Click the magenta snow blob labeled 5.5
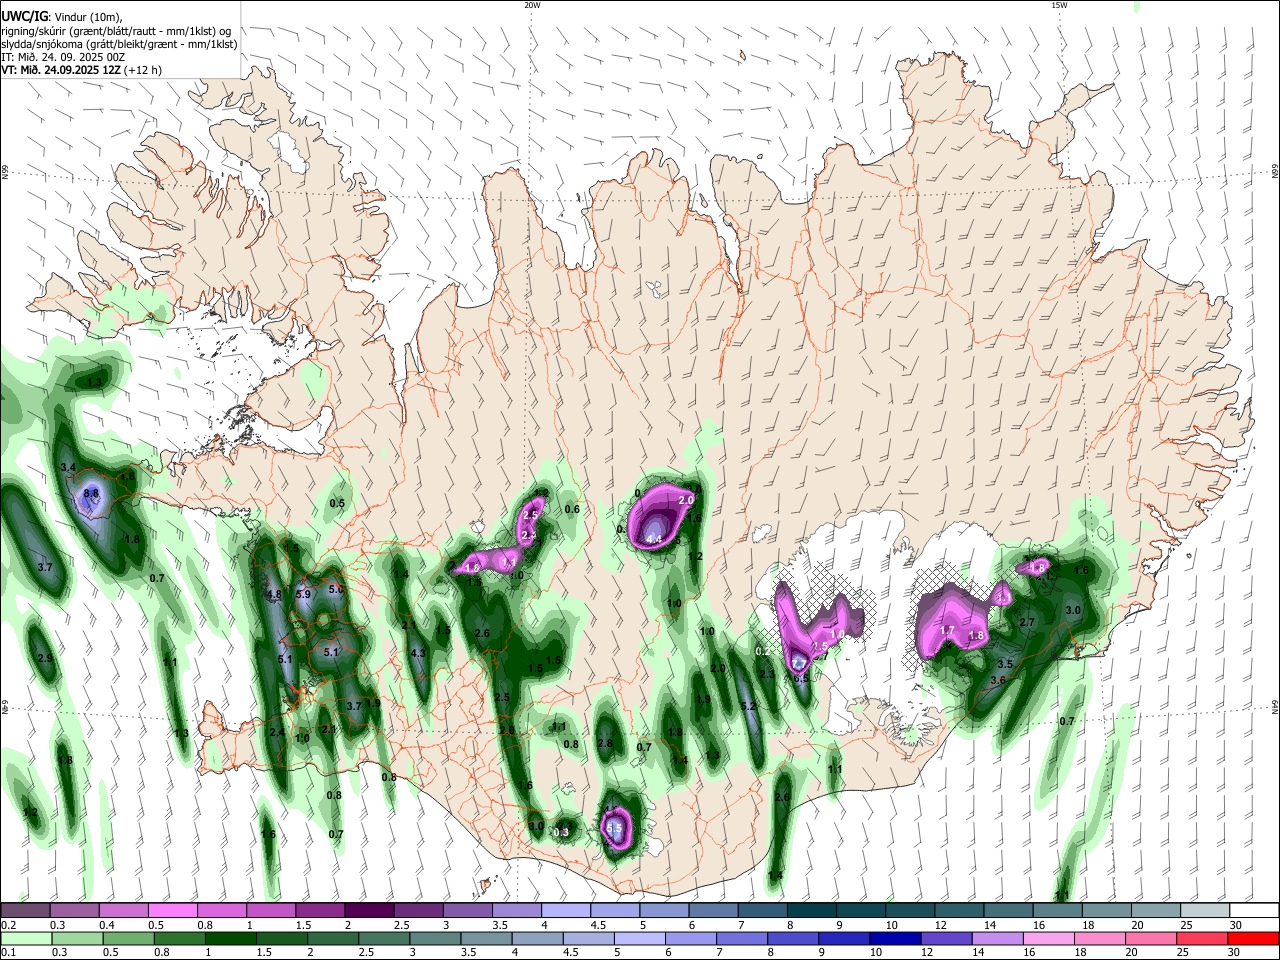This screenshot has height=960, width=1280. pos(615,827)
